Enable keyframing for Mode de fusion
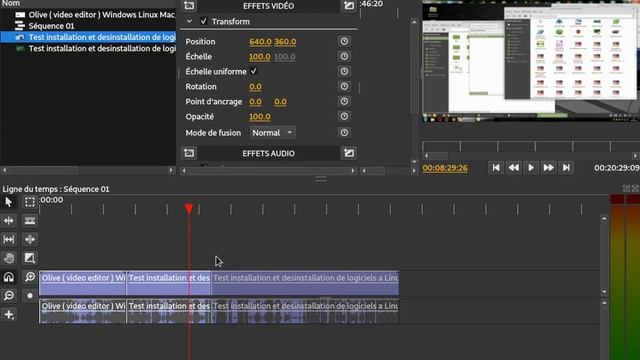640x360 pixels. 344,133
